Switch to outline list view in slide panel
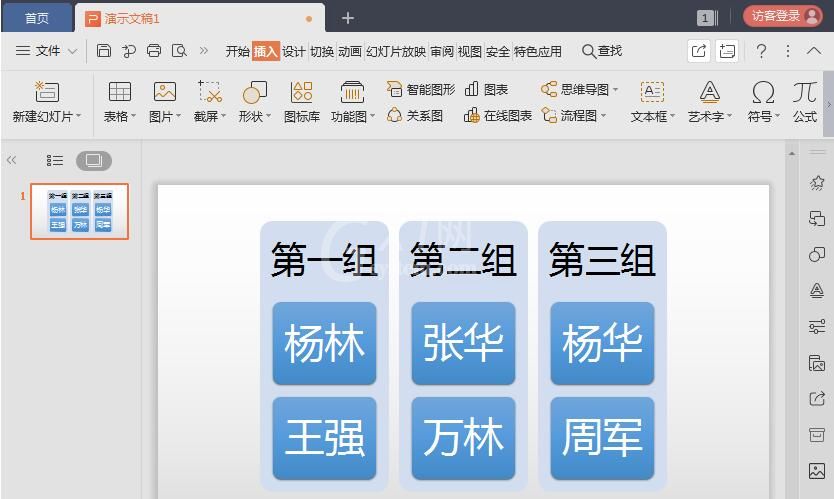Viewport: 834px width, 499px height. pos(55,161)
